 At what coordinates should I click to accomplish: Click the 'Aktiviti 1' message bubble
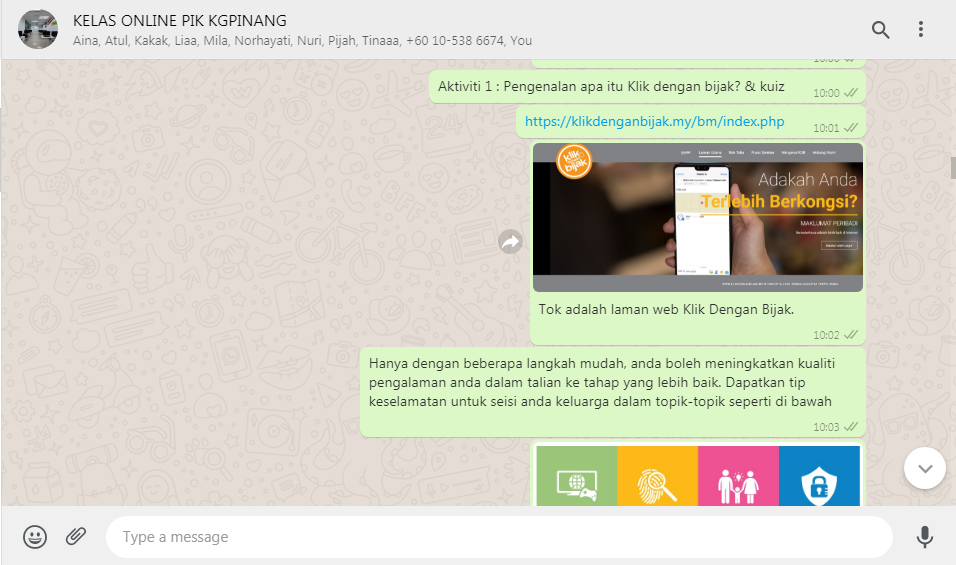(x=610, y=87)
